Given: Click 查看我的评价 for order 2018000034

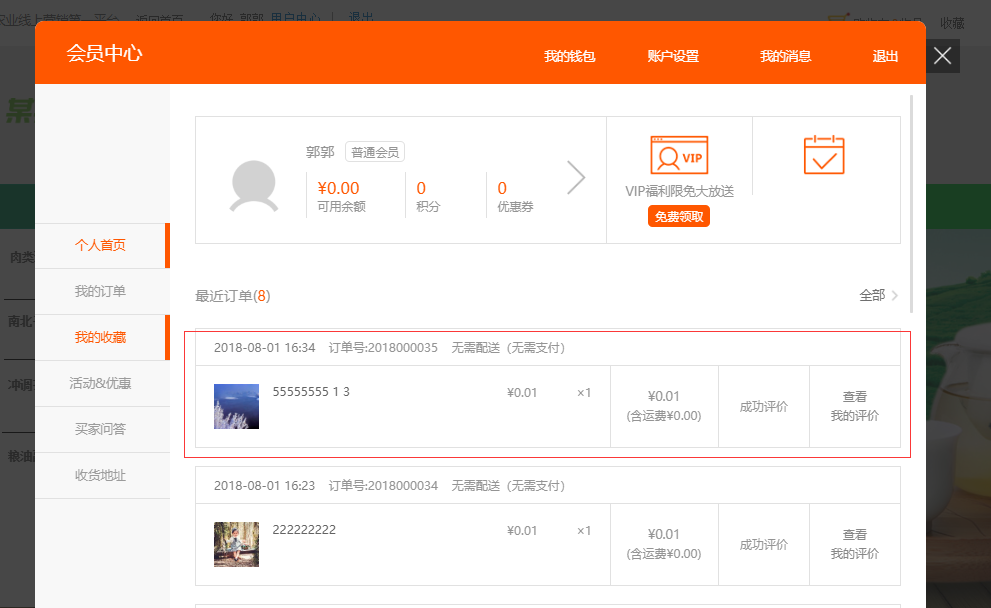Looking at the screenshot, I should [854, 544].
